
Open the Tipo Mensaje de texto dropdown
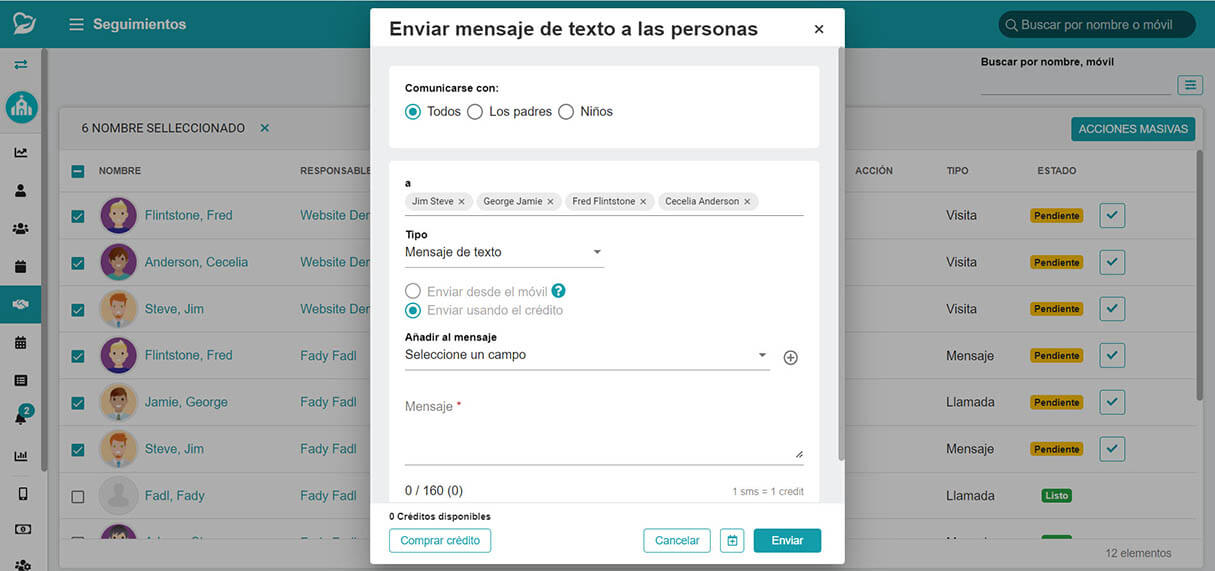point(504,252)
